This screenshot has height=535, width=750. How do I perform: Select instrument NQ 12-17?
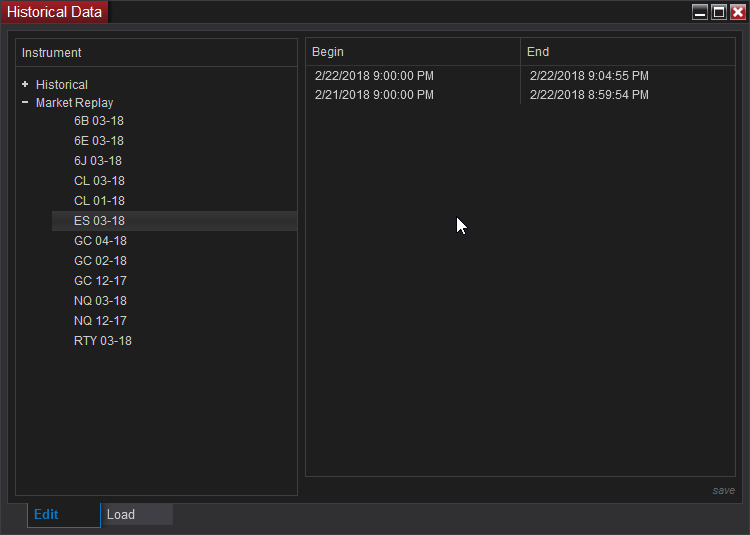(100, 321)
